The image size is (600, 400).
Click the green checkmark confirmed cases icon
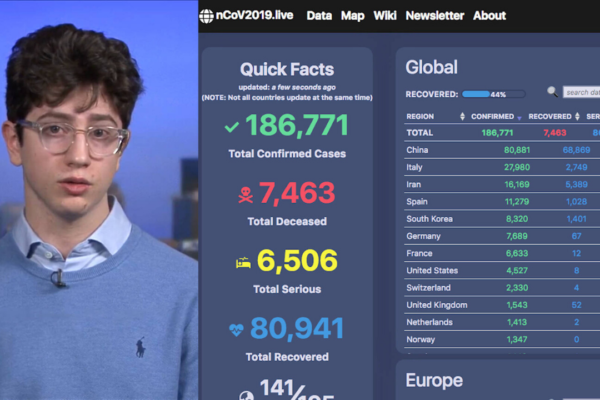coord(232,127)
